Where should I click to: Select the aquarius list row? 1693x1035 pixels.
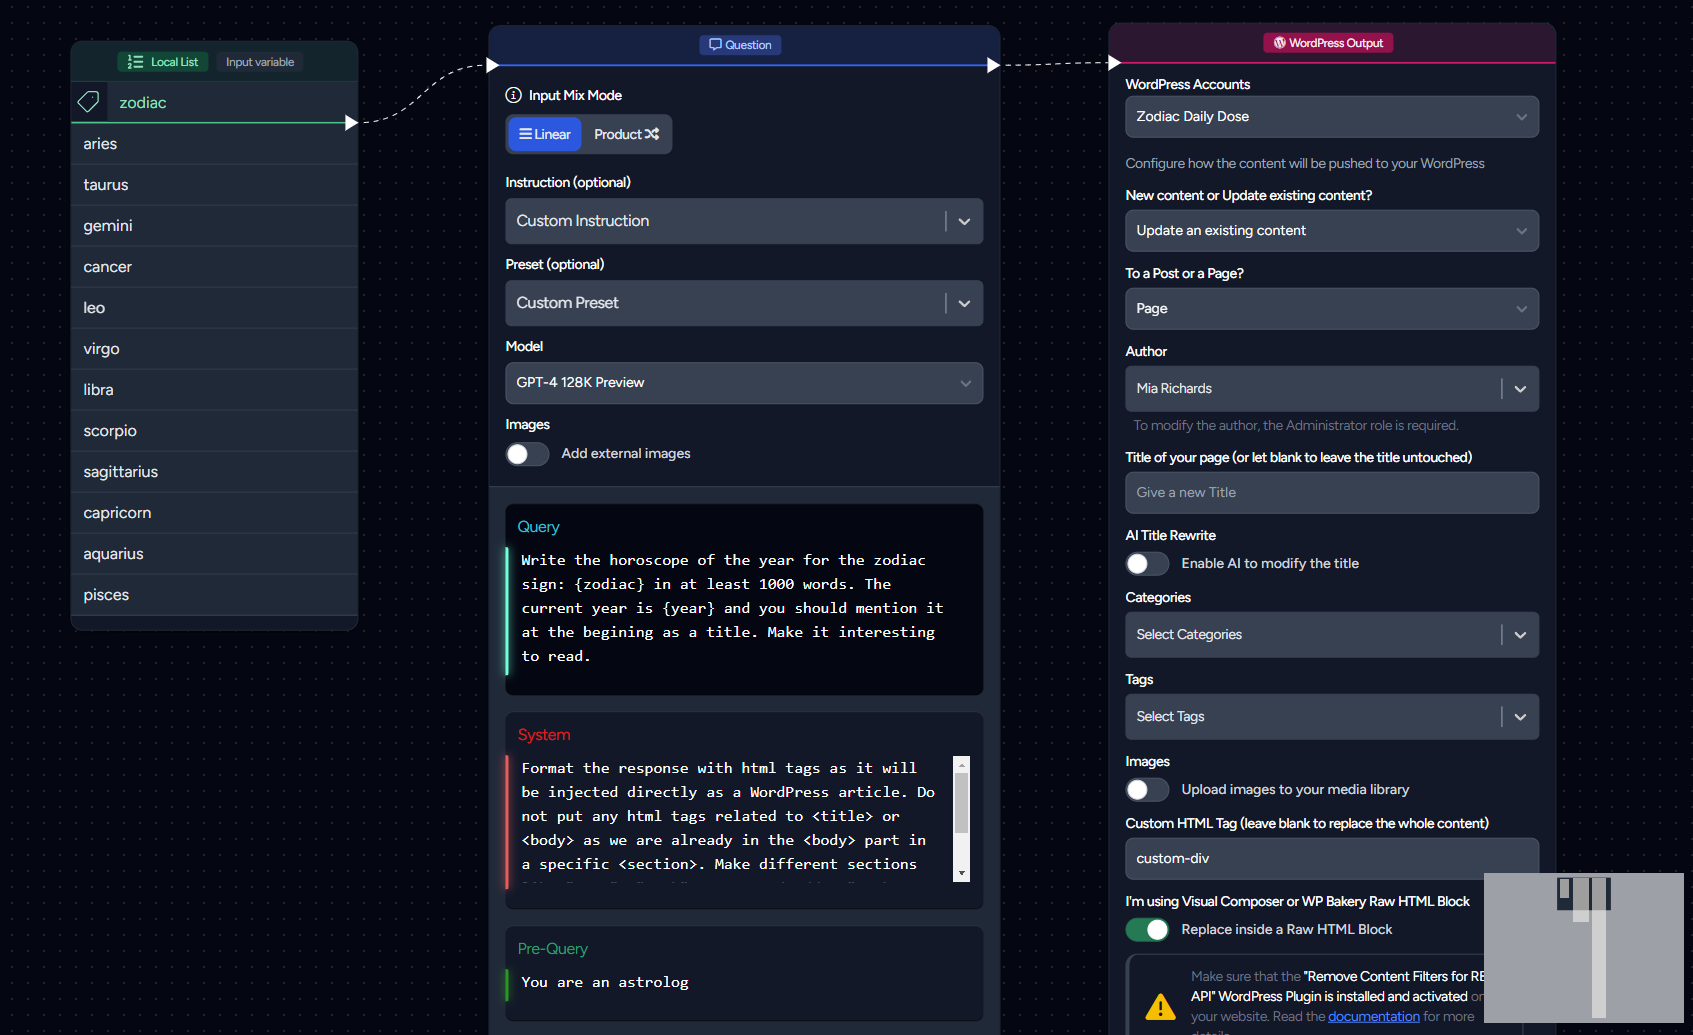(x=214, y=554)
